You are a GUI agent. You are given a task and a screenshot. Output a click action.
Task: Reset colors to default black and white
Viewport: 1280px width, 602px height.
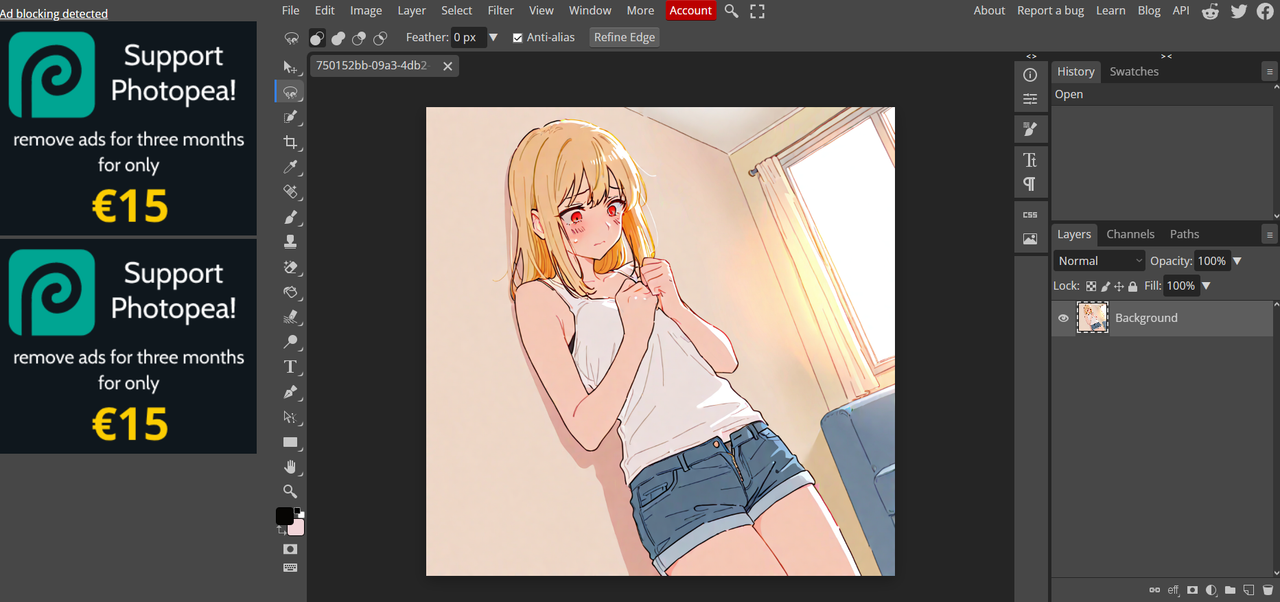click(x=299, y=512)
